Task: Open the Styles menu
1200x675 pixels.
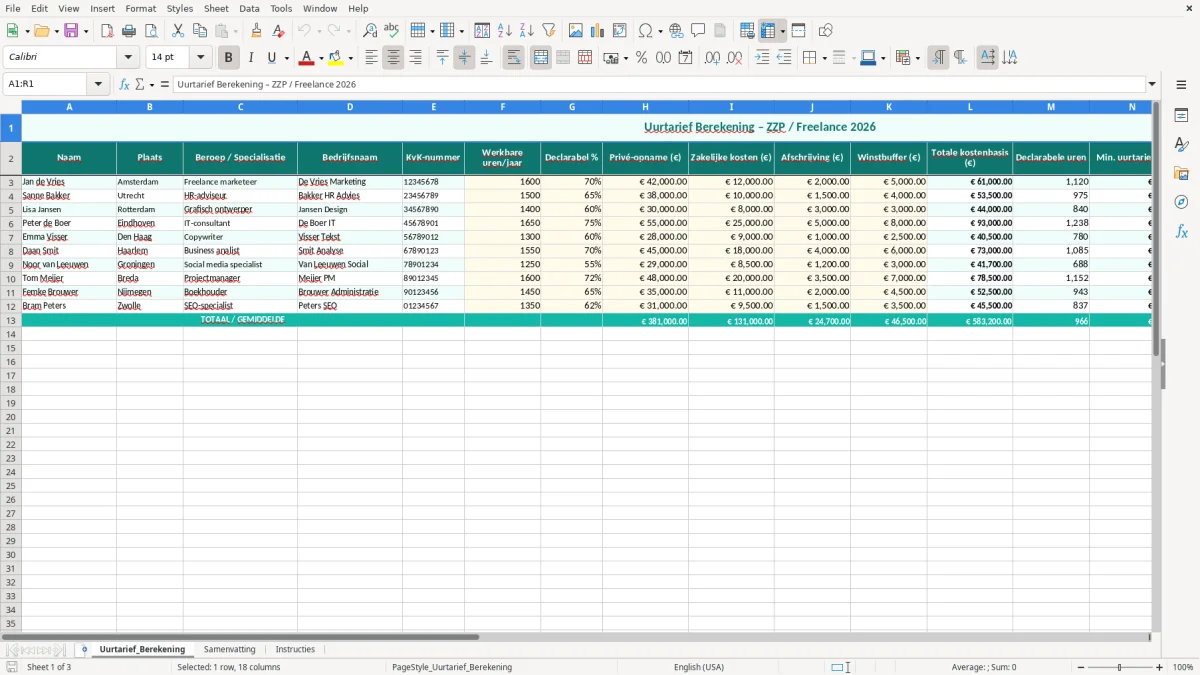Action: point(180,8)
